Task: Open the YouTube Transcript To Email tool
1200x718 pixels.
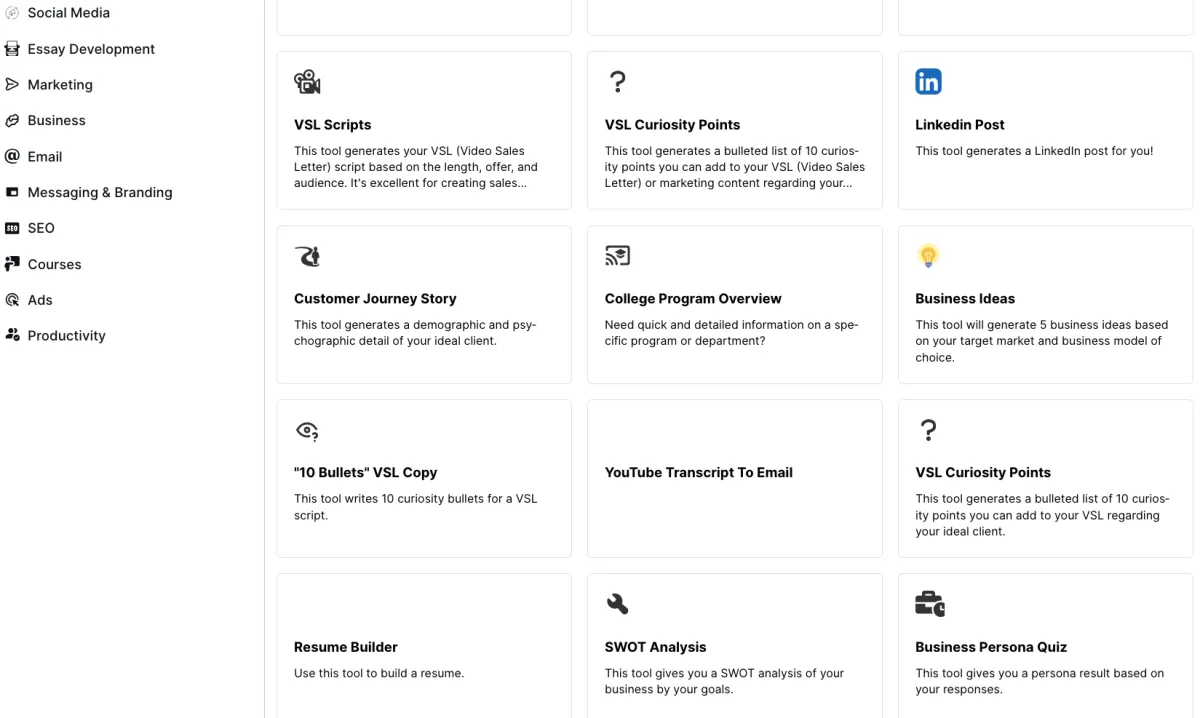Action: tap(698, 473)
